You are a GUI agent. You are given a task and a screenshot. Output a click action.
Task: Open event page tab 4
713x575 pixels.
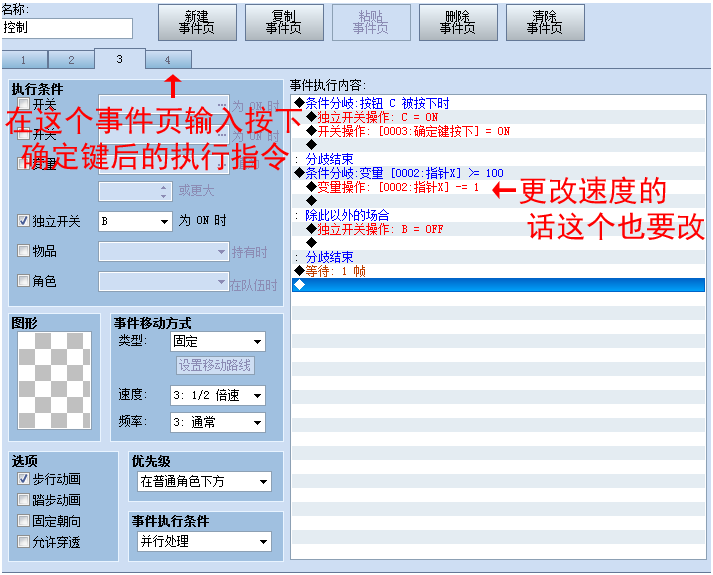[168, 60]
